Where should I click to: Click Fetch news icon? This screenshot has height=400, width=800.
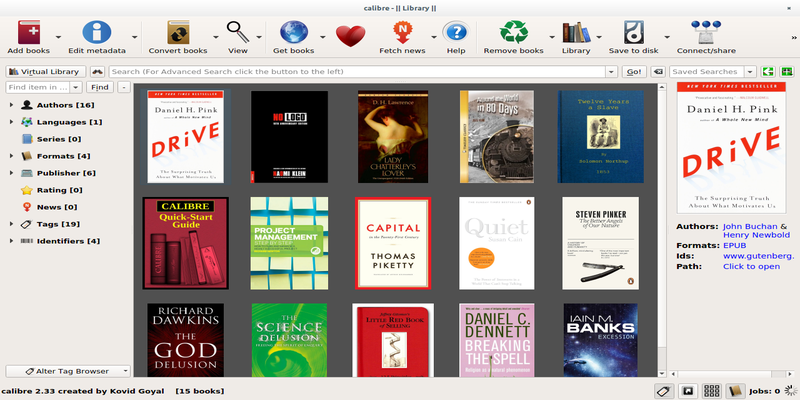pyautogui.click(x=402, y=33)
